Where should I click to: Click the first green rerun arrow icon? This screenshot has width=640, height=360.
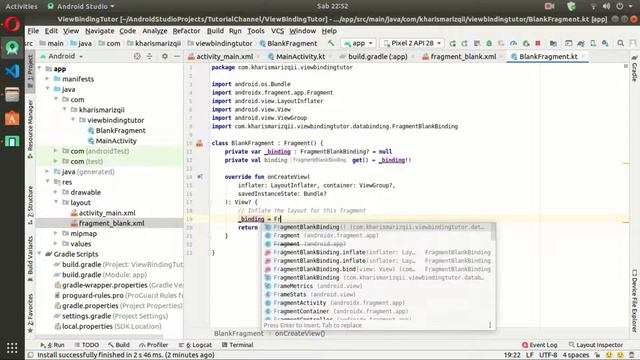tap(452, 43)
